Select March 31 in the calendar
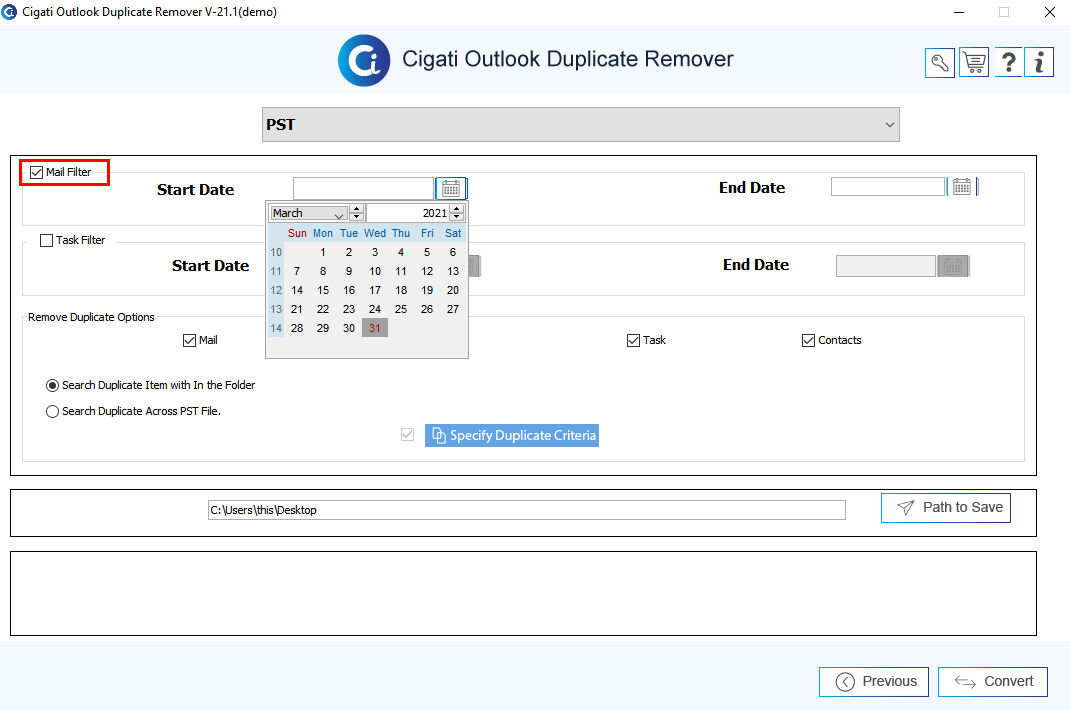Viewport: 1070px width, 710px height. pos(375,328)
